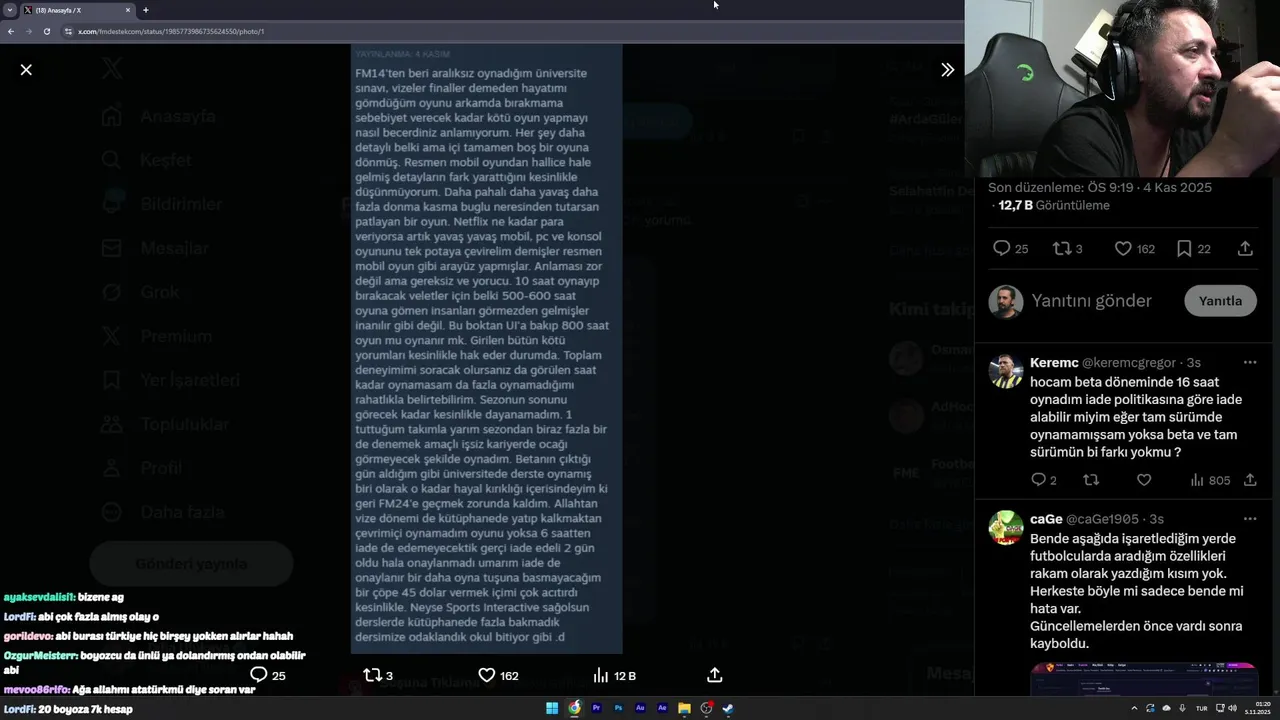Click the enlarged tweet text image

coord(486,348)
